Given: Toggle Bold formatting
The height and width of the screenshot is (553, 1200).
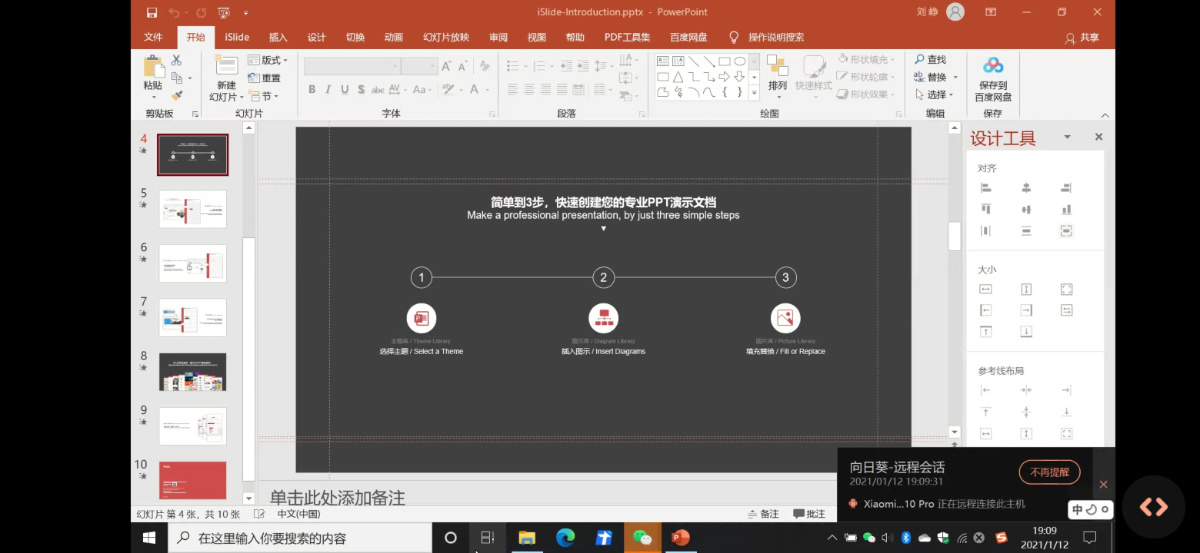Looking at the screenshot, I should tap(312, 90).
